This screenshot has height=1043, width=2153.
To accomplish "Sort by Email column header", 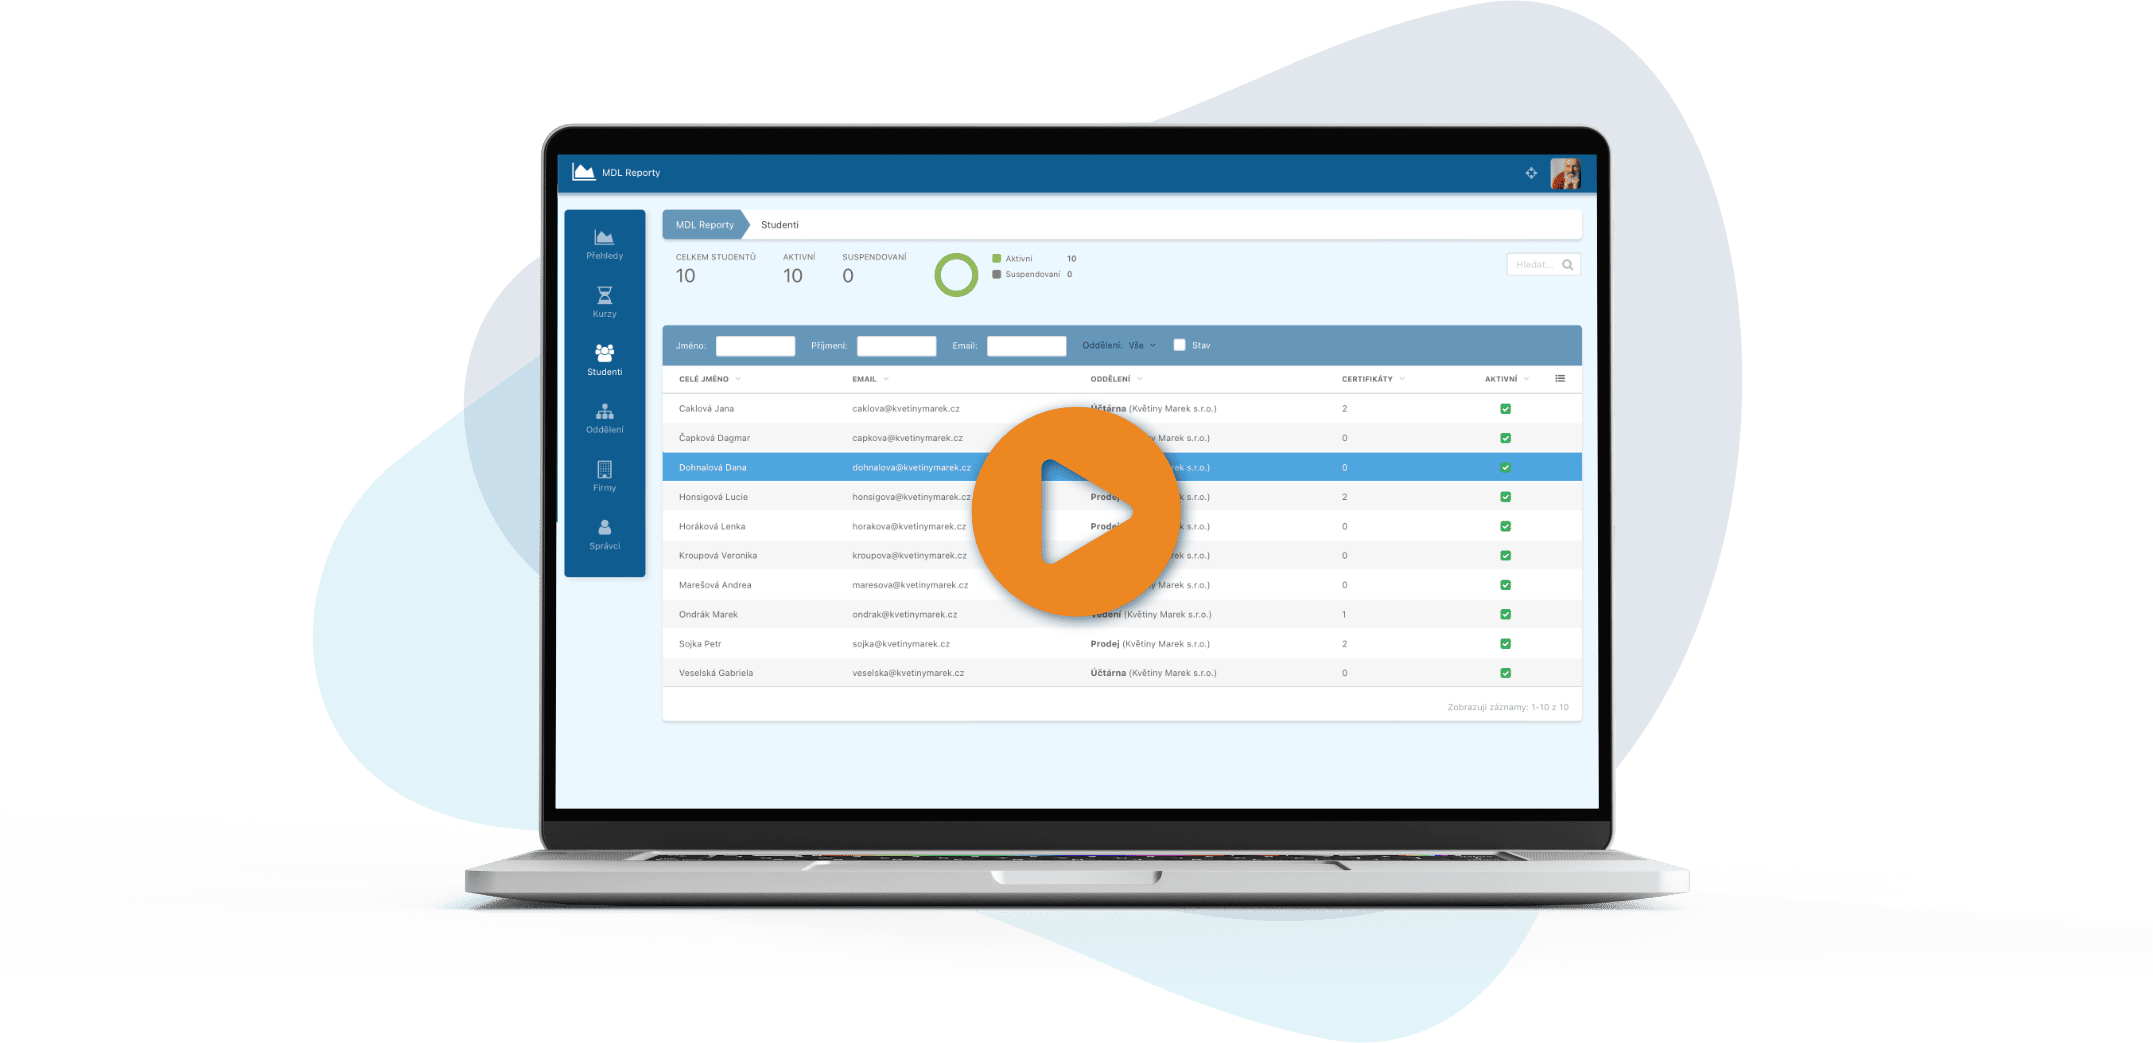I will point(870,379).
